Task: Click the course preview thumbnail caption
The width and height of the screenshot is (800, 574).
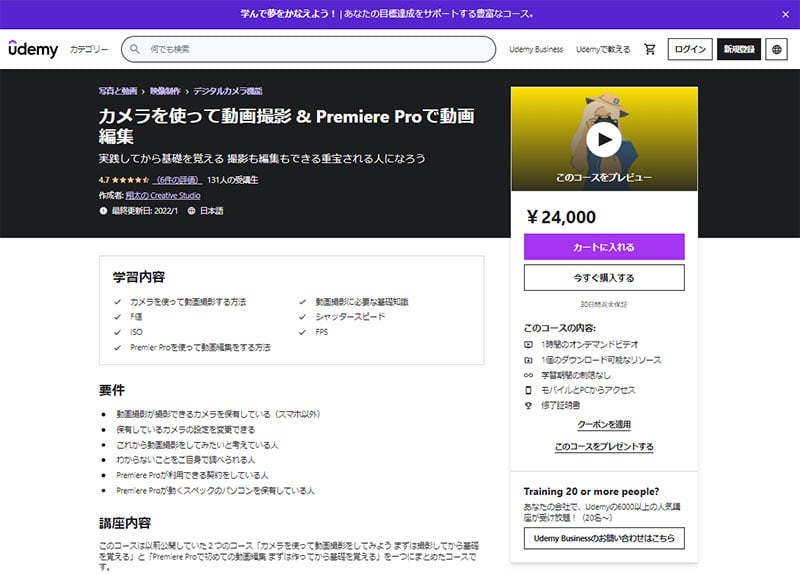Action: click(x=604, y=177)
